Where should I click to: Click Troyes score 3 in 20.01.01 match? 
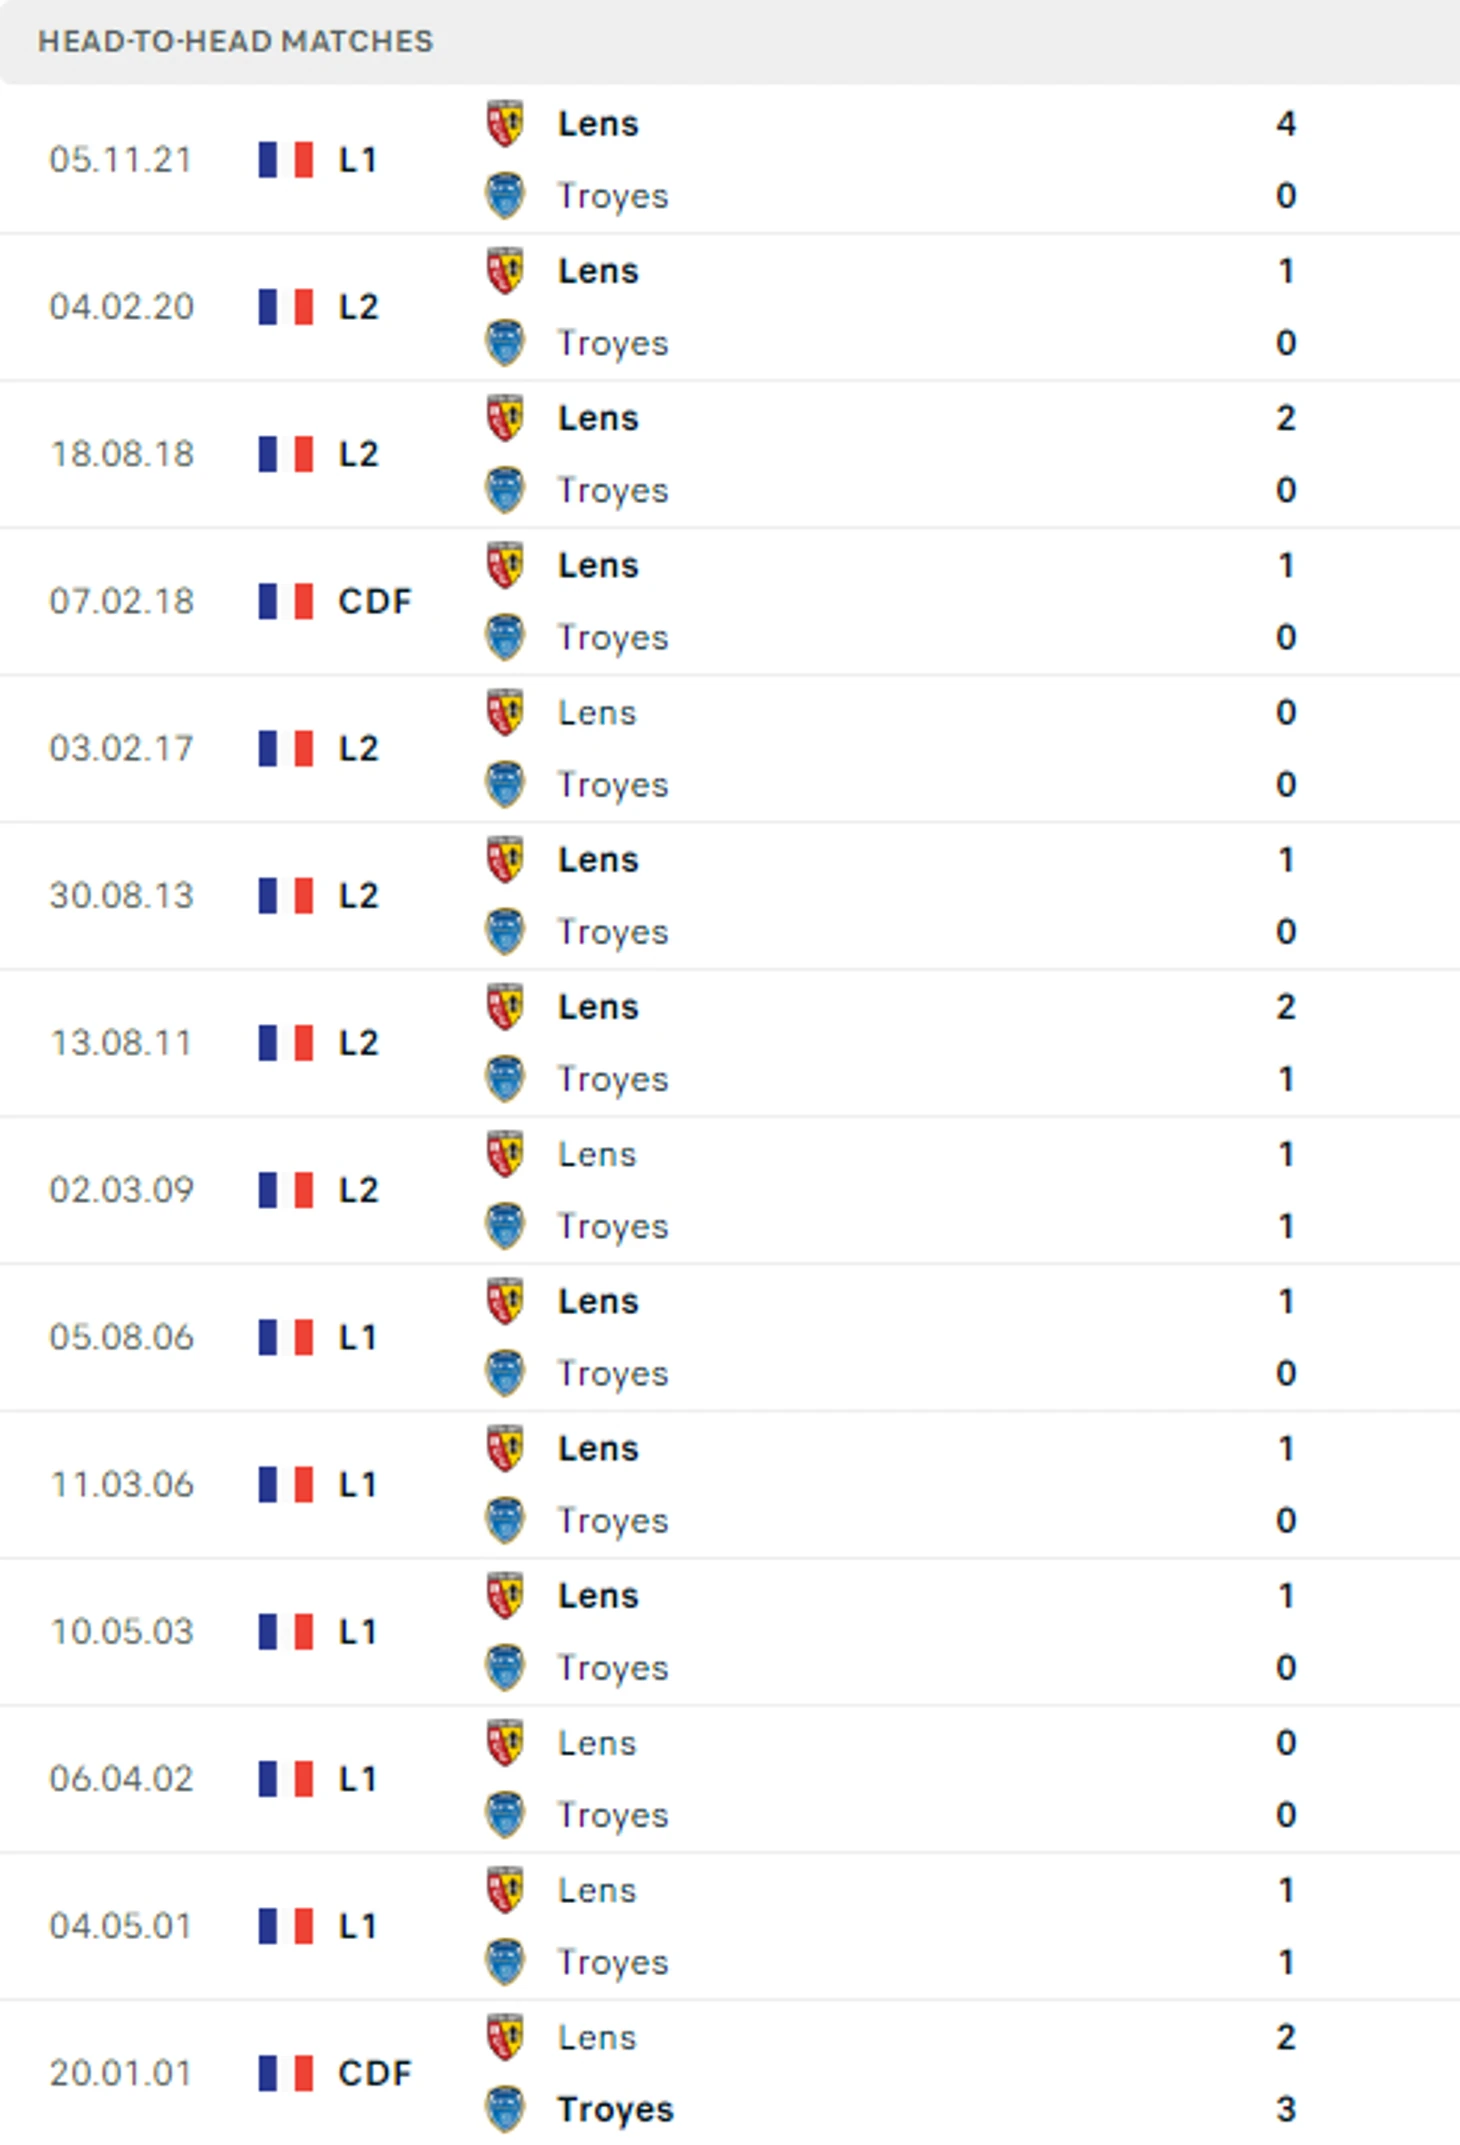click(x=1286, y=2110)
